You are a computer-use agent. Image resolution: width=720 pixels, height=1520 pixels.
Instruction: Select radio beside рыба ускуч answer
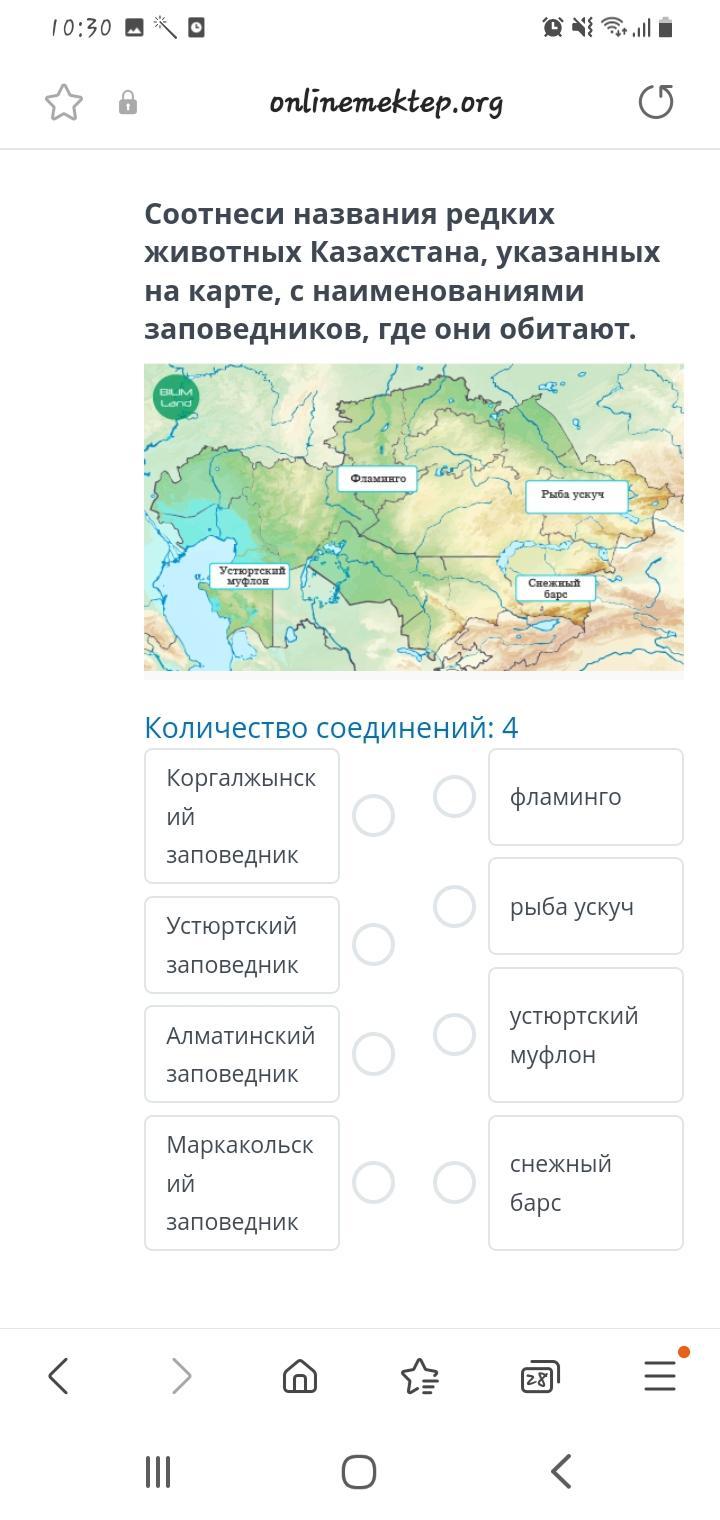pyautogui.click(x=454, y=906)
